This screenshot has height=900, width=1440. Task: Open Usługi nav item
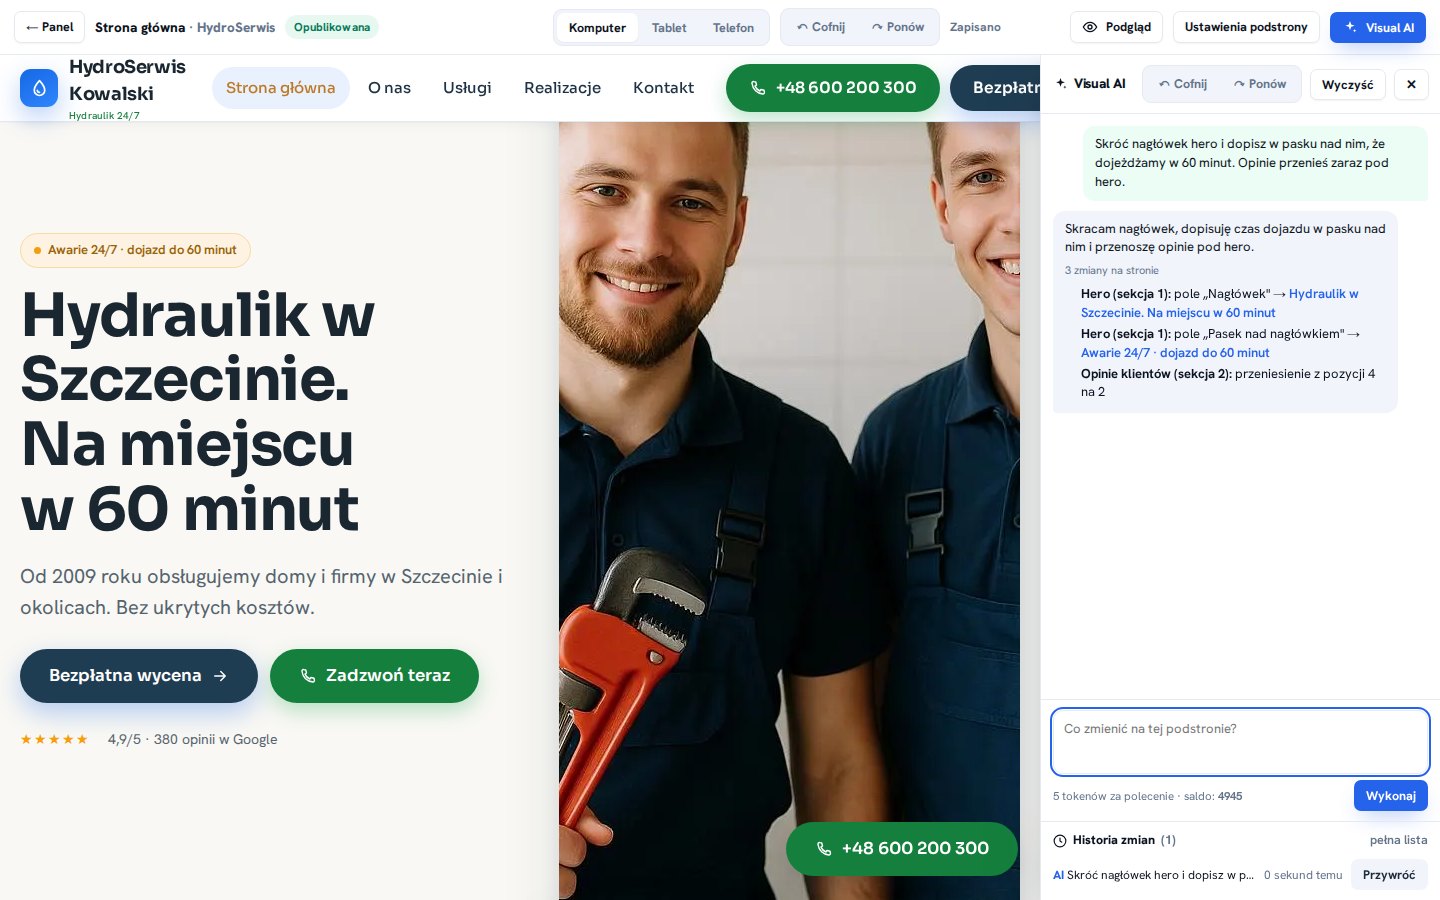pos(467,88)
